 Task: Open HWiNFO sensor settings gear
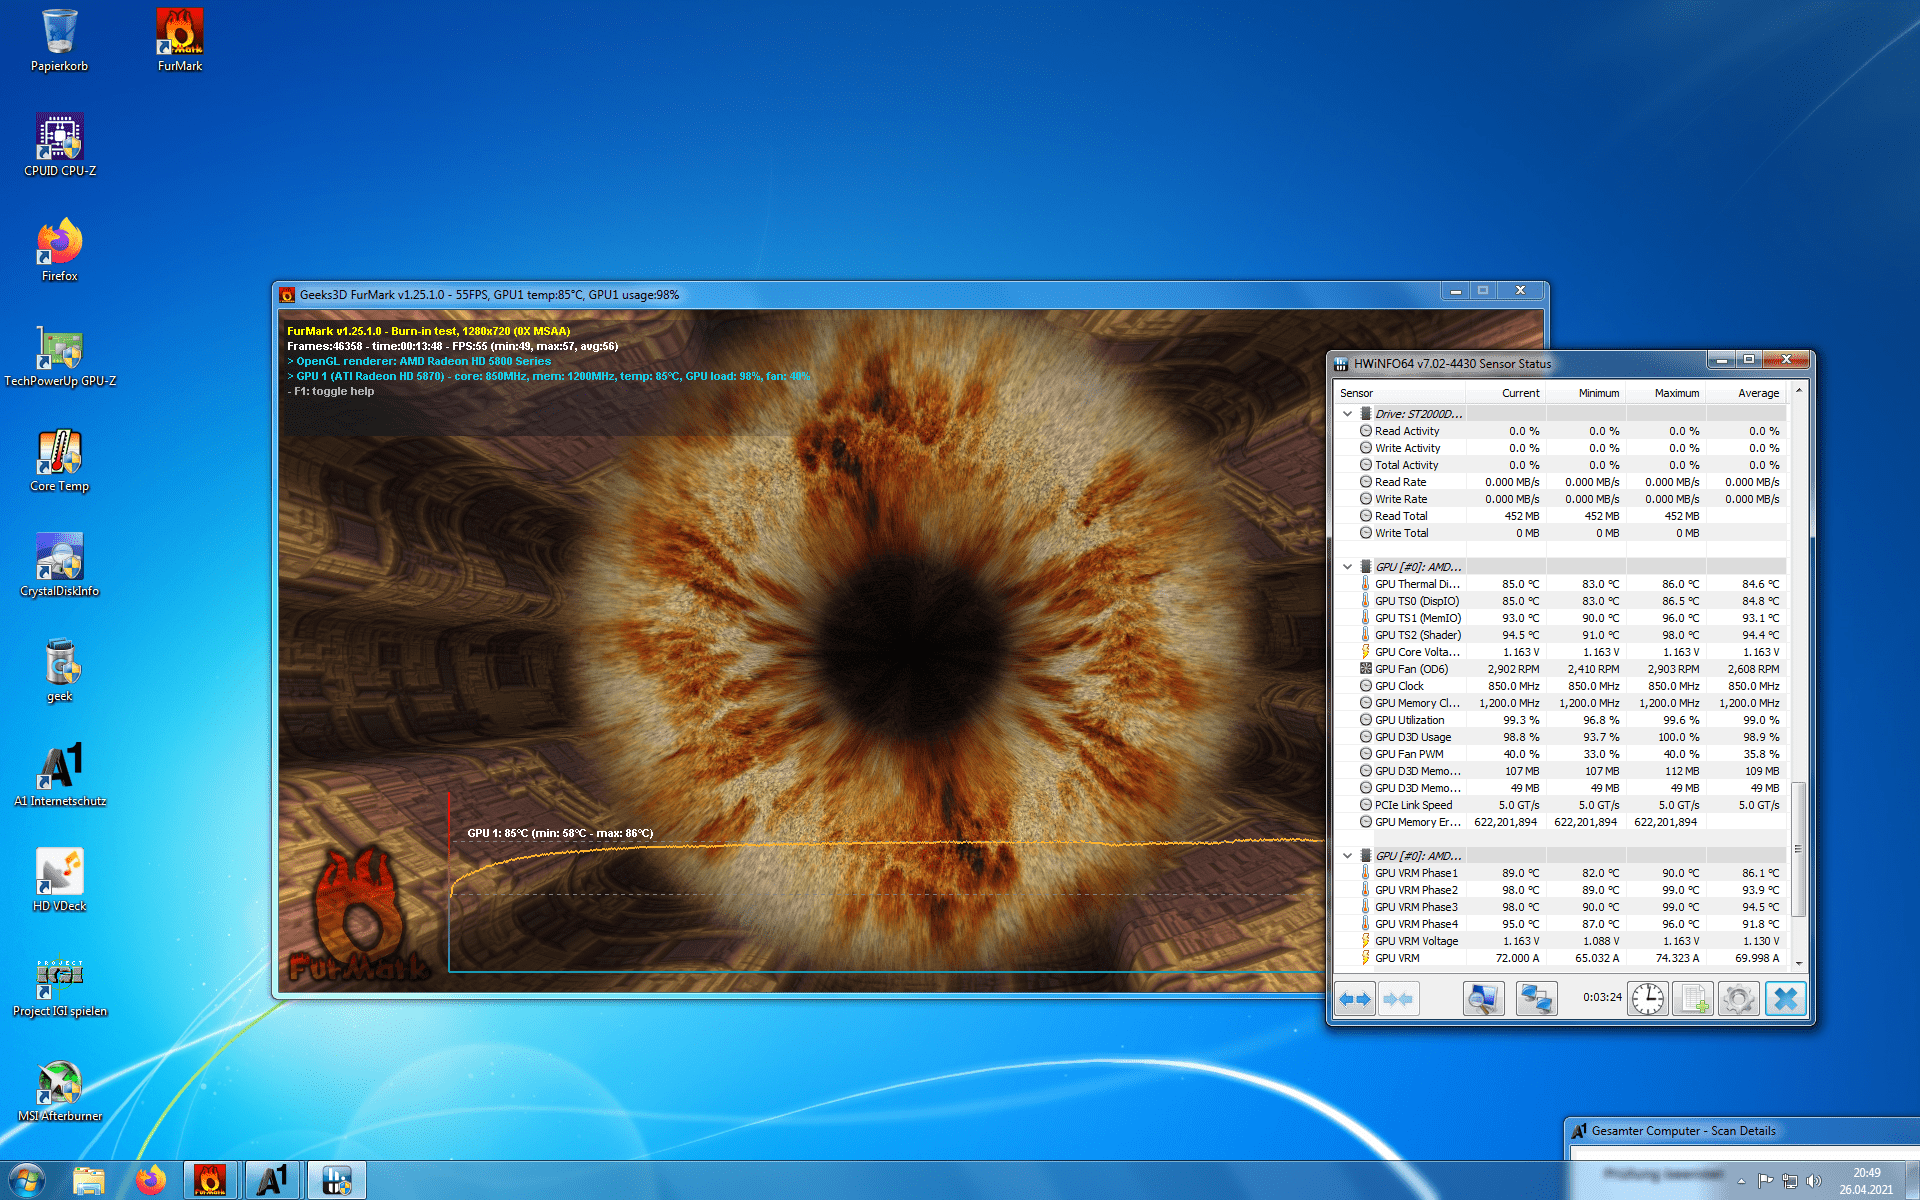(1739, 999)
